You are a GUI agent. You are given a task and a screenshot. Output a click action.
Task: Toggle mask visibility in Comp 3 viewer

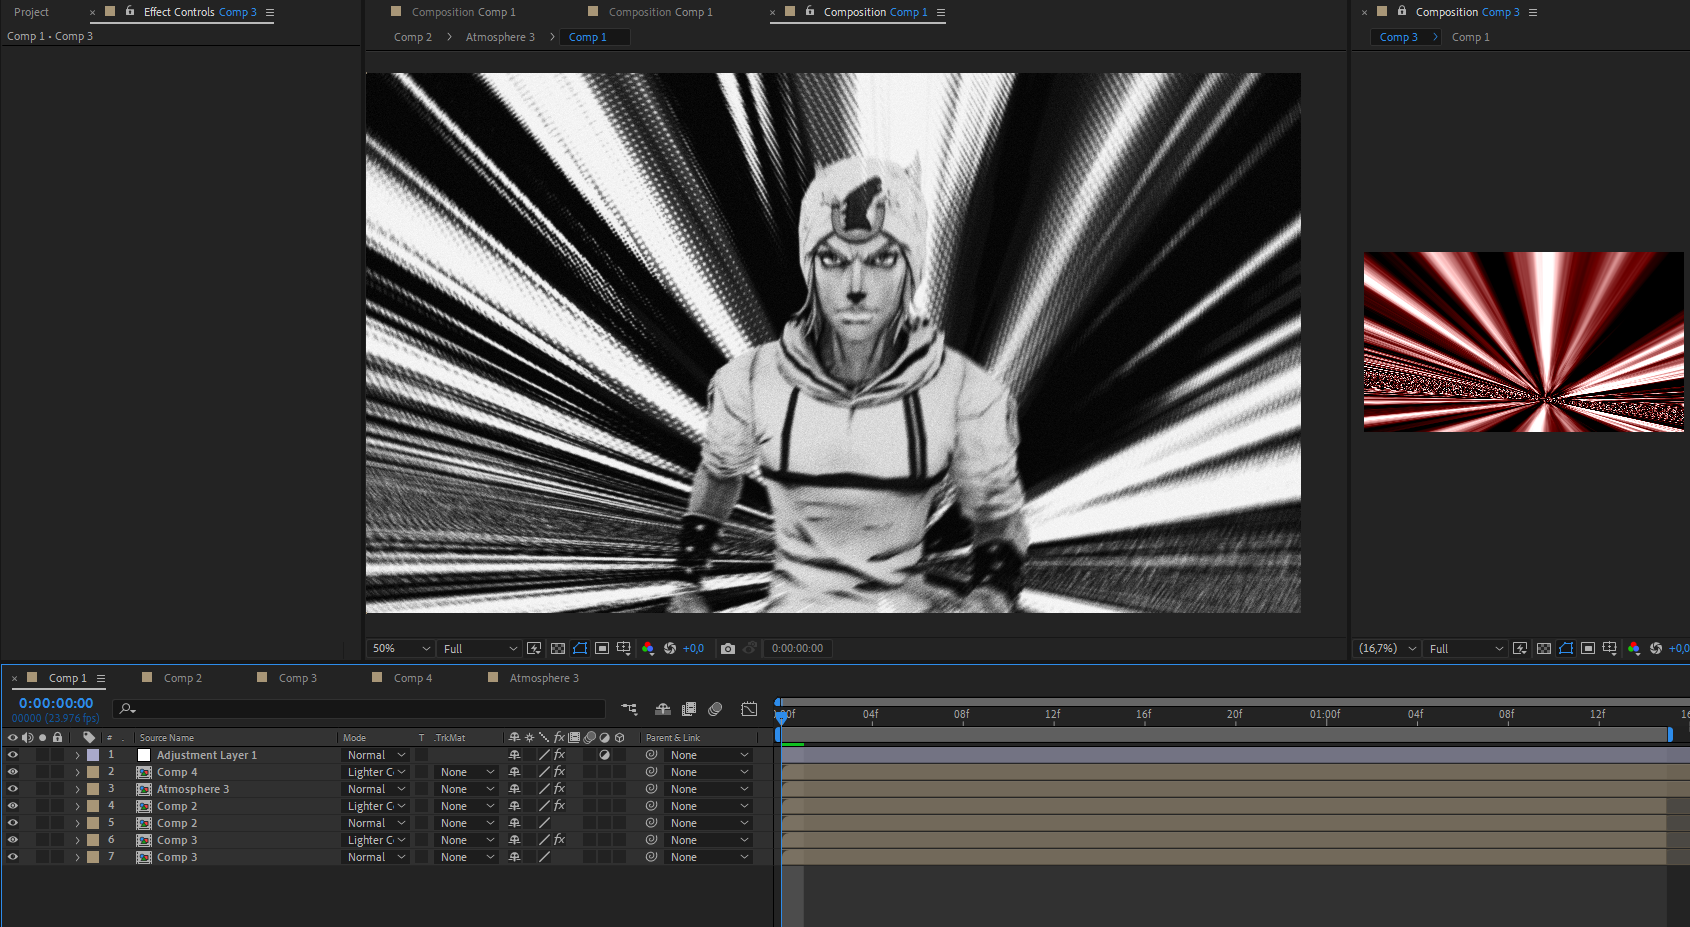pyautogui.click(x=1566, y=648)
